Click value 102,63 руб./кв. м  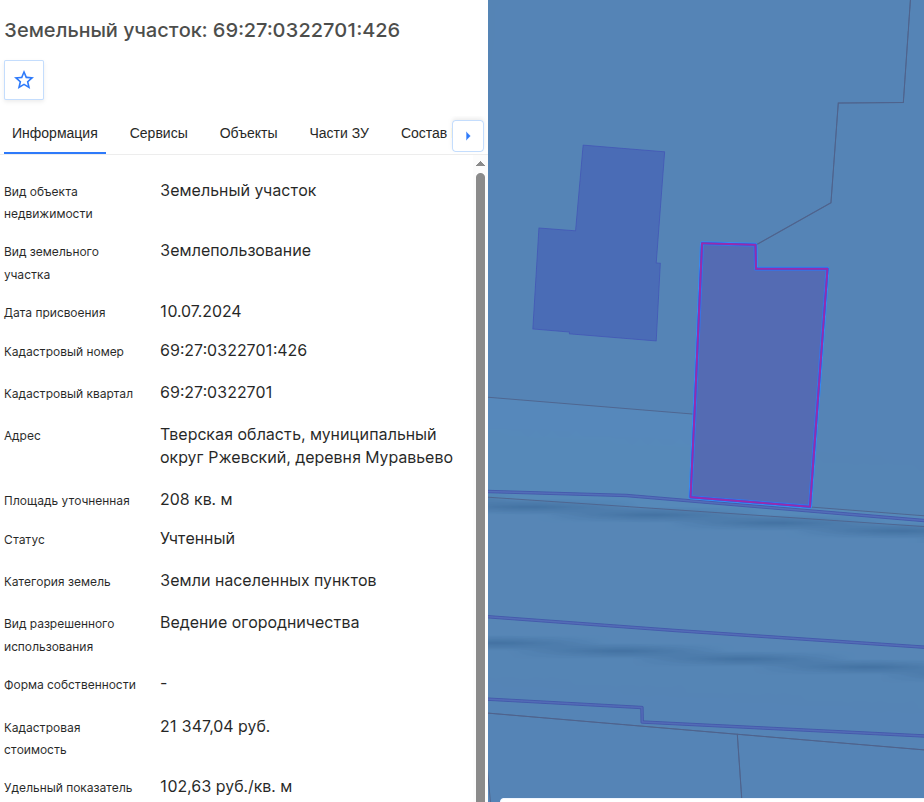click(226, 787)
